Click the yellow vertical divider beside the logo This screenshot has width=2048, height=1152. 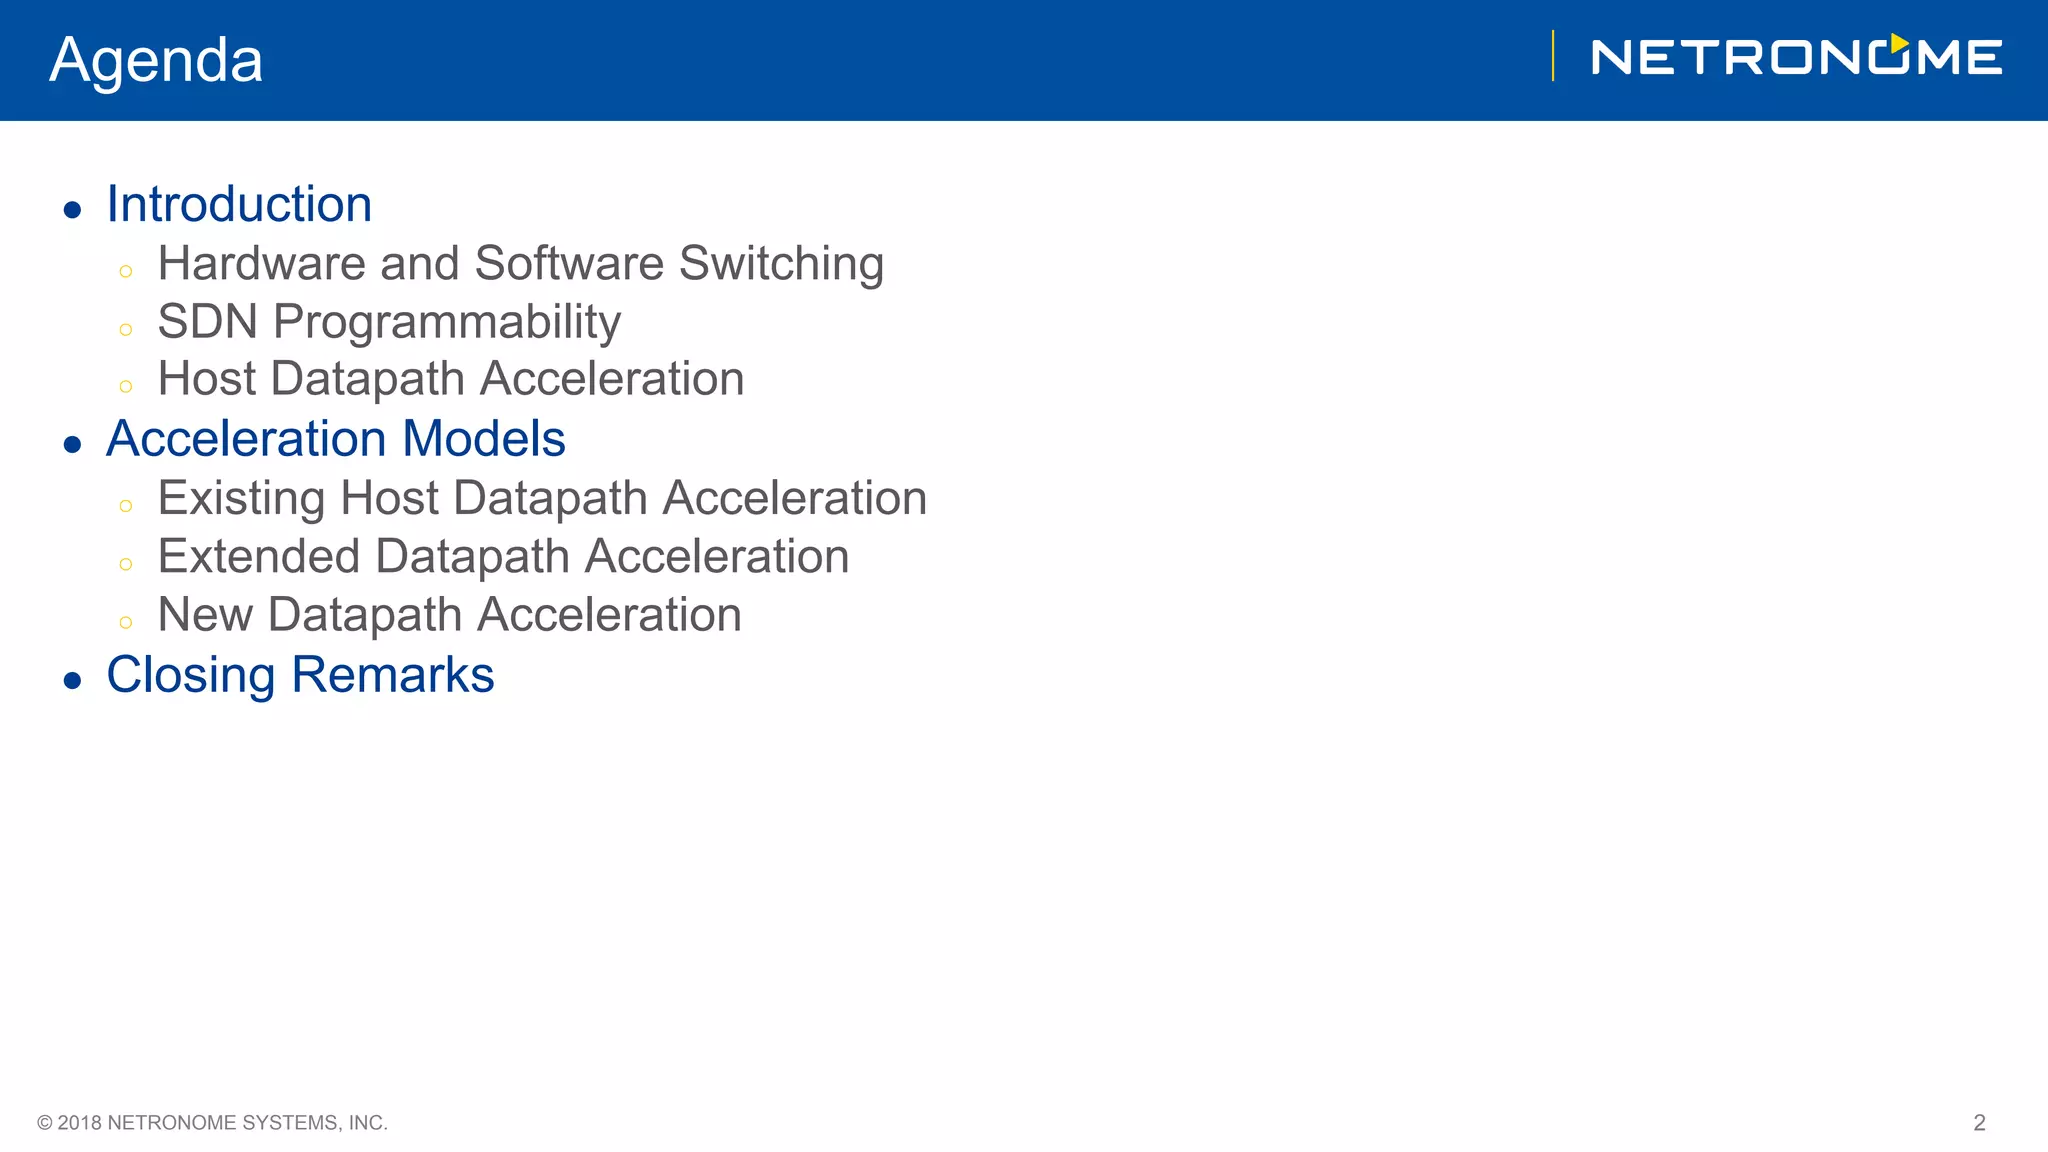(1553, 56)
